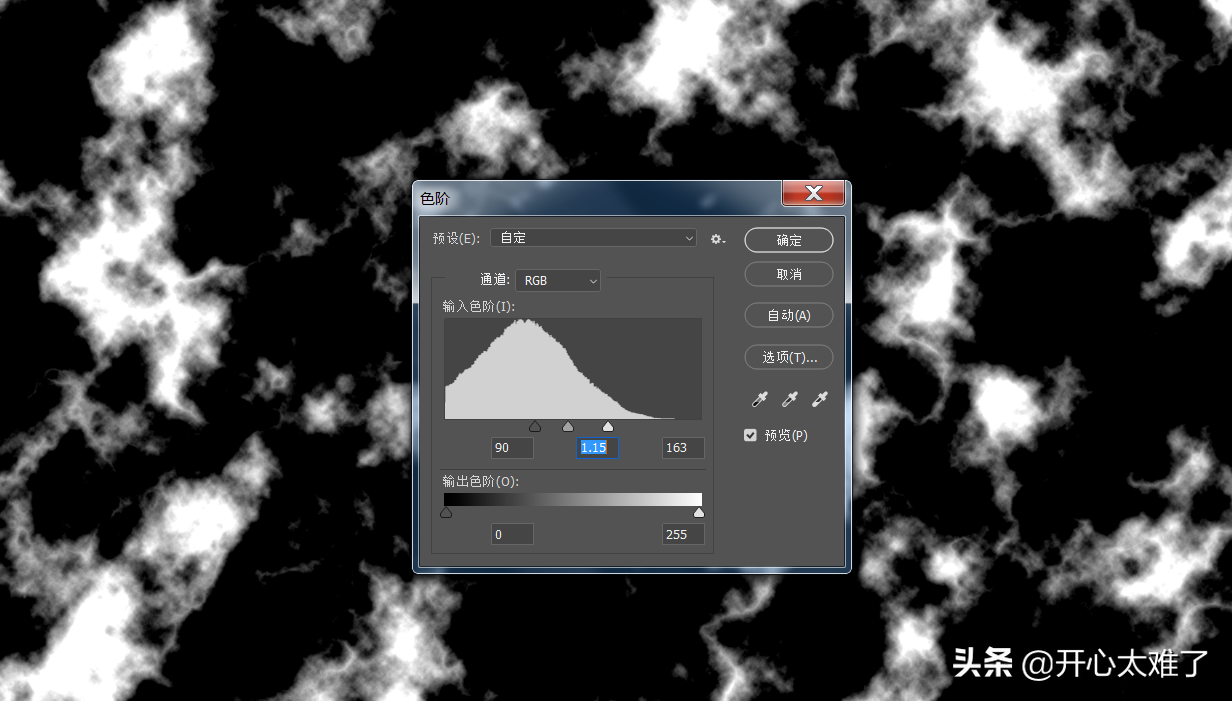
Task: Click the output white slider handle
Action: tap(699, 513)
